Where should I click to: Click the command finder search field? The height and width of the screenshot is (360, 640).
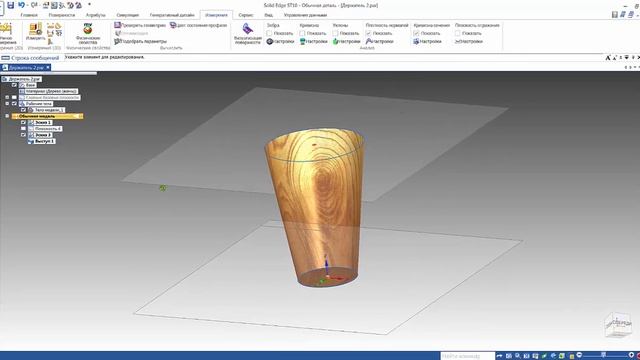(467, 356)
